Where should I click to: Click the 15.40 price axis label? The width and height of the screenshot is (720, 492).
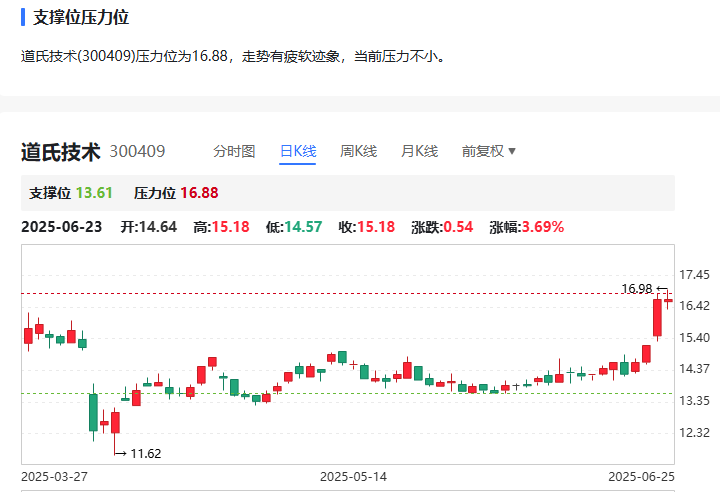tap(694, 338)
